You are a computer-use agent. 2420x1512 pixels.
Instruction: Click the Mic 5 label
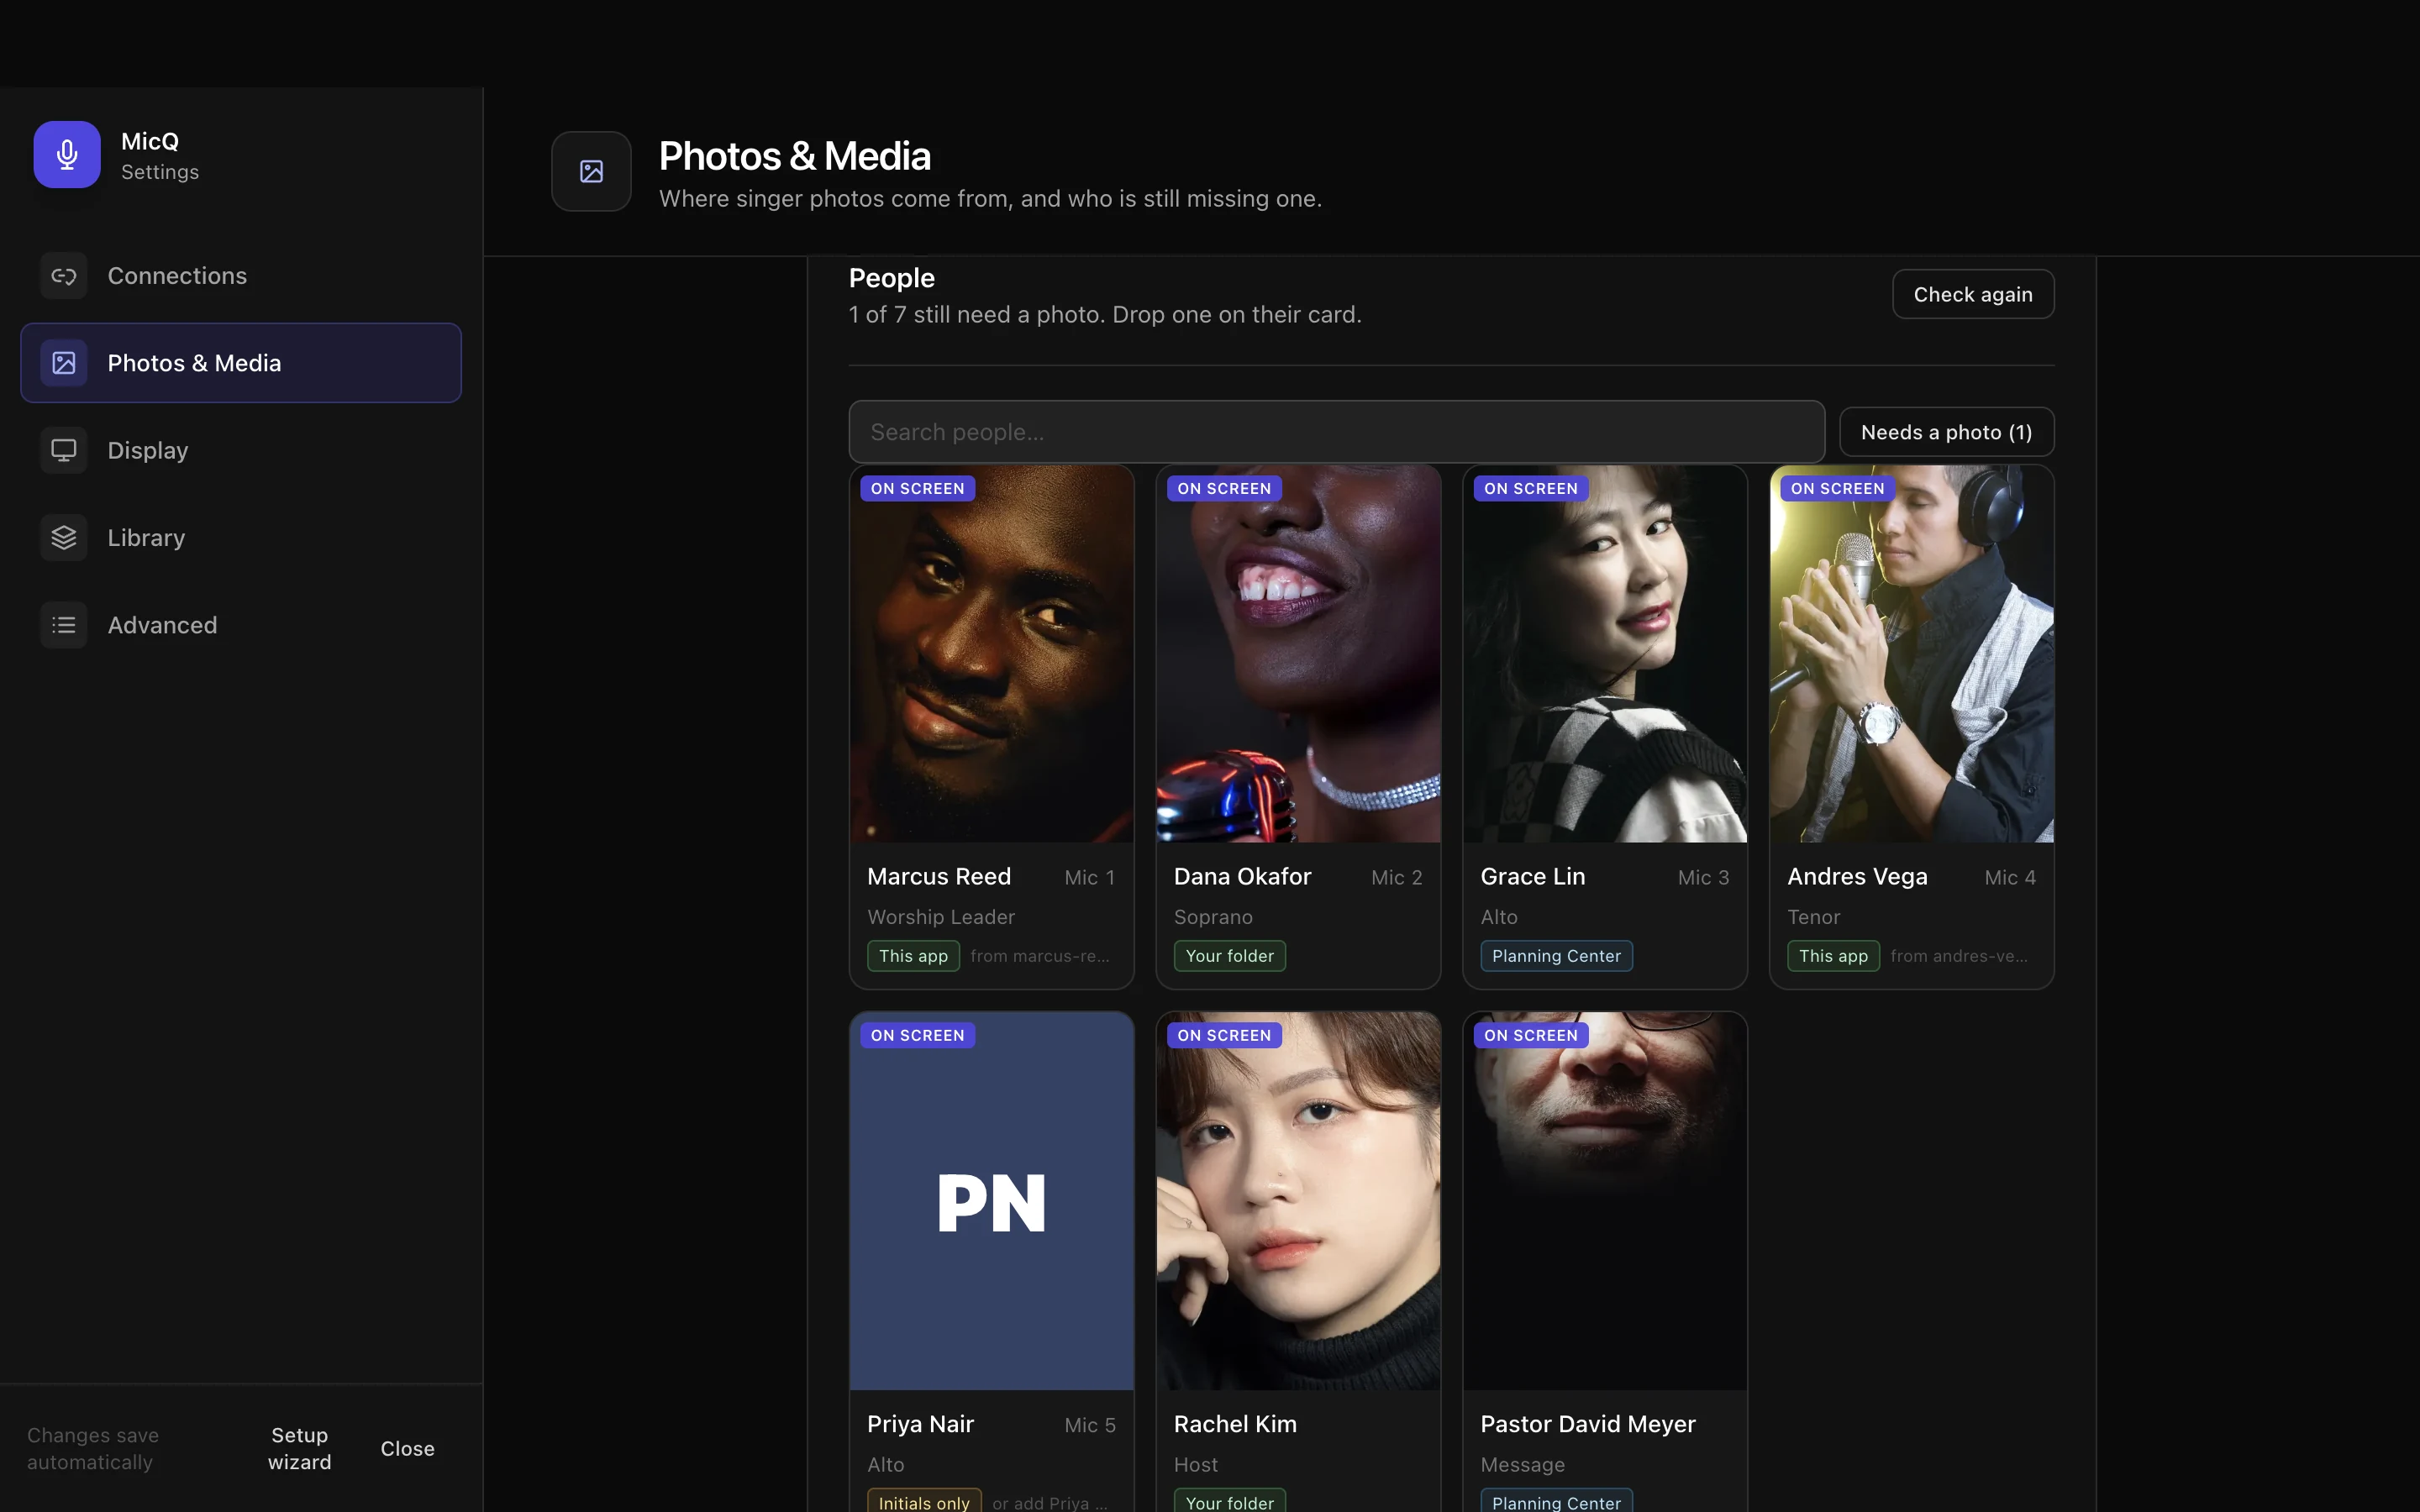1089,1425
